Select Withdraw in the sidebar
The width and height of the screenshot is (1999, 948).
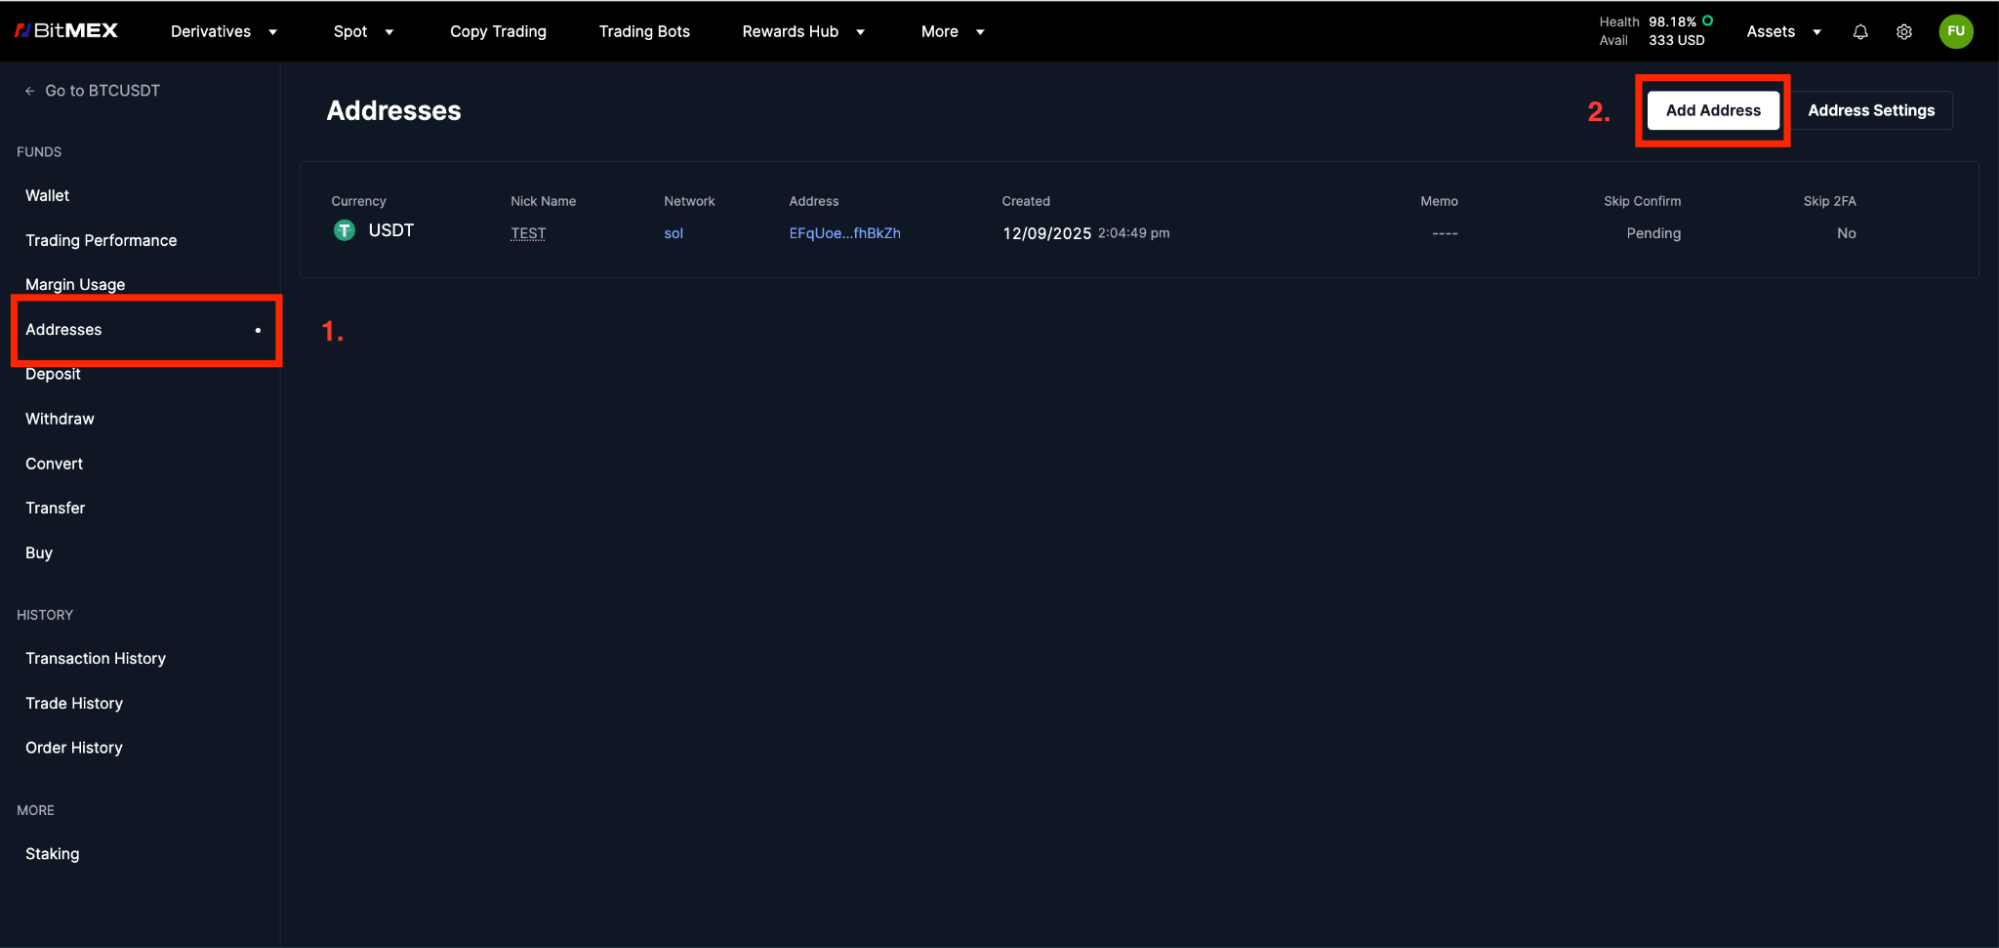click(60, 419)
